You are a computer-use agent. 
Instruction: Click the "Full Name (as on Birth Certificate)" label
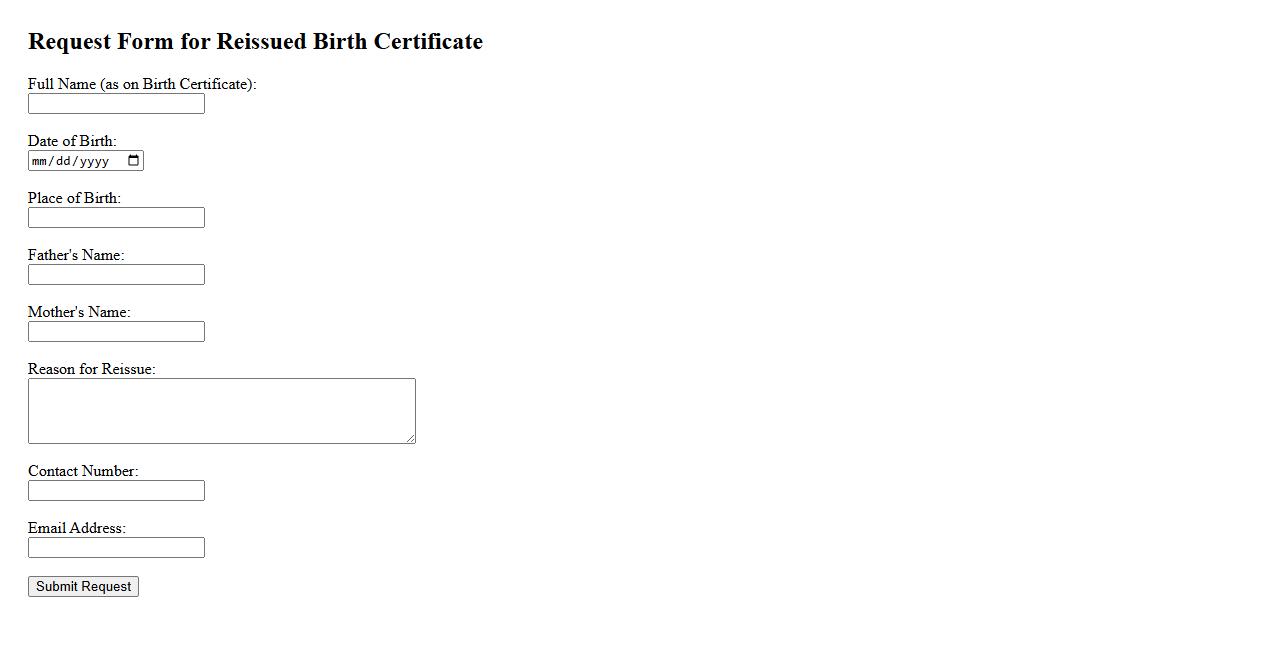[x=142, y=84]
